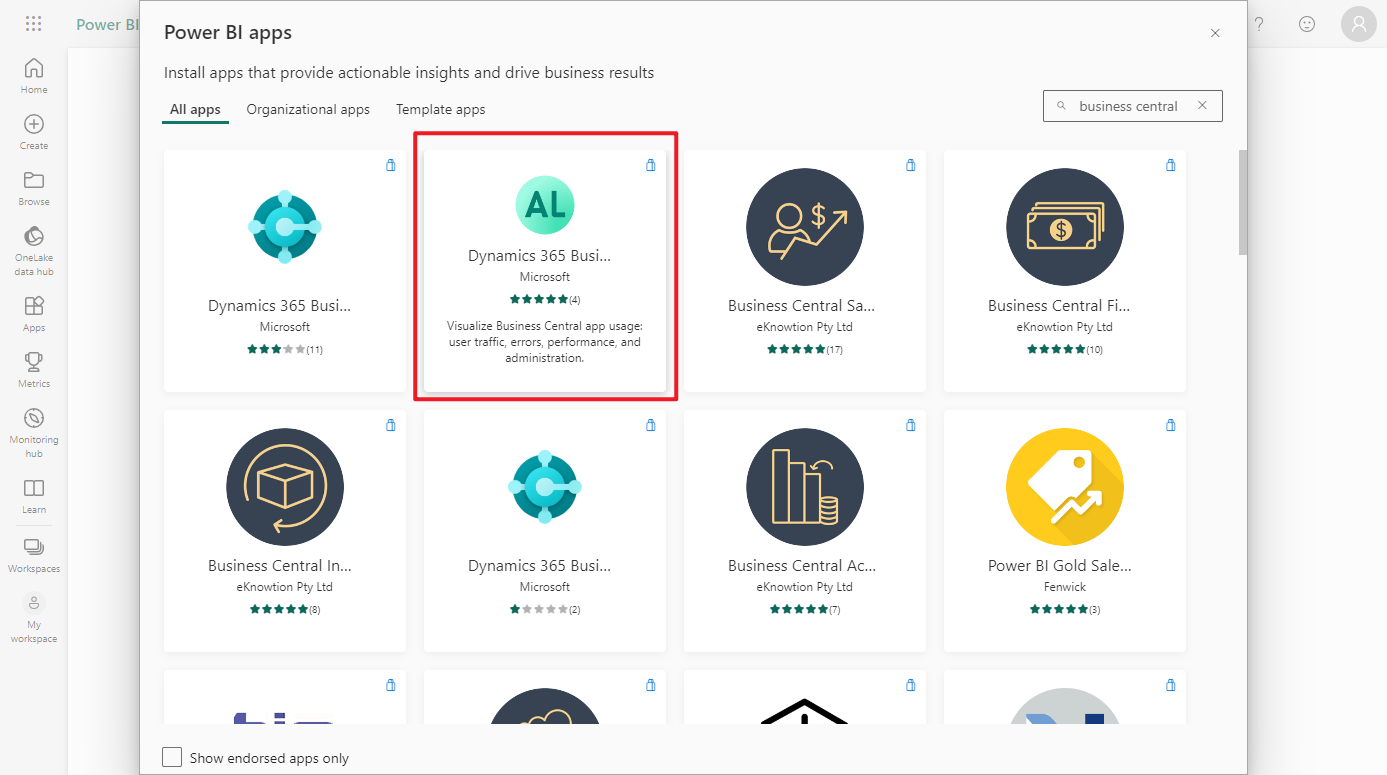Open the Learn section

click(x=33, y=493)
